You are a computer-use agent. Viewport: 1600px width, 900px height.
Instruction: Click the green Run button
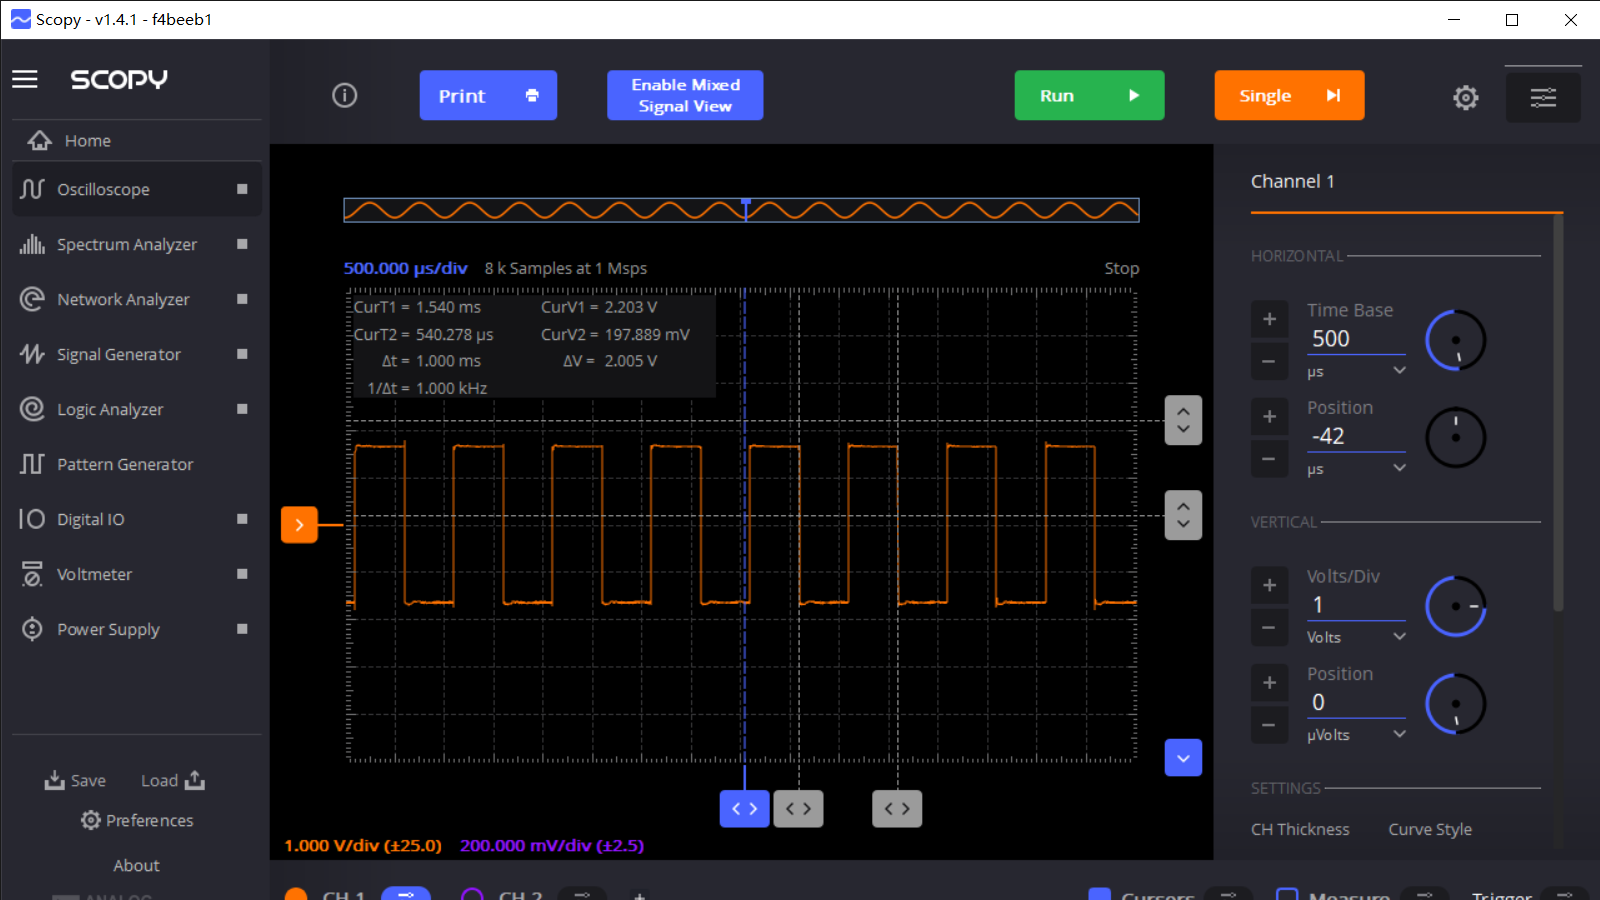[1089, 96]
